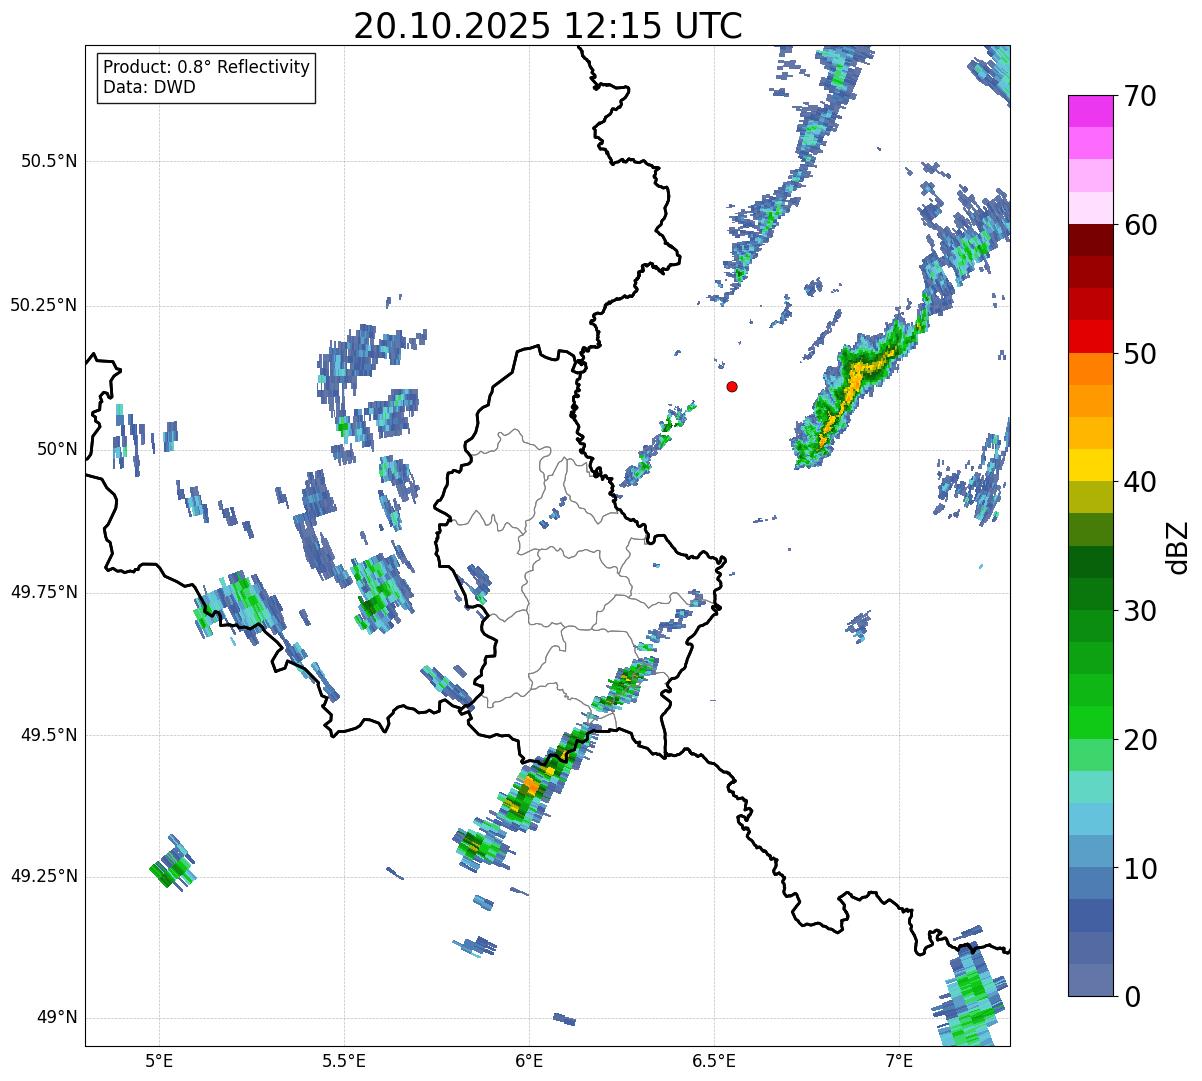The width and height of the screenshot is (1202, 1081).
Task: Click the magenta top colorbar segment
Action: [x=1090, y=111]
